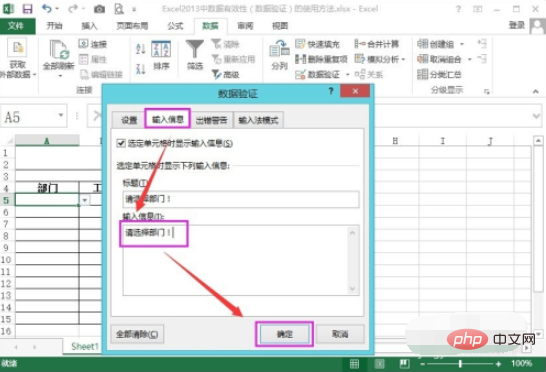This screenshot has width=546, height=372.
Task: Open the Name Box dropdown arrow
Action: pyautogui.click(x=61, y=116)
